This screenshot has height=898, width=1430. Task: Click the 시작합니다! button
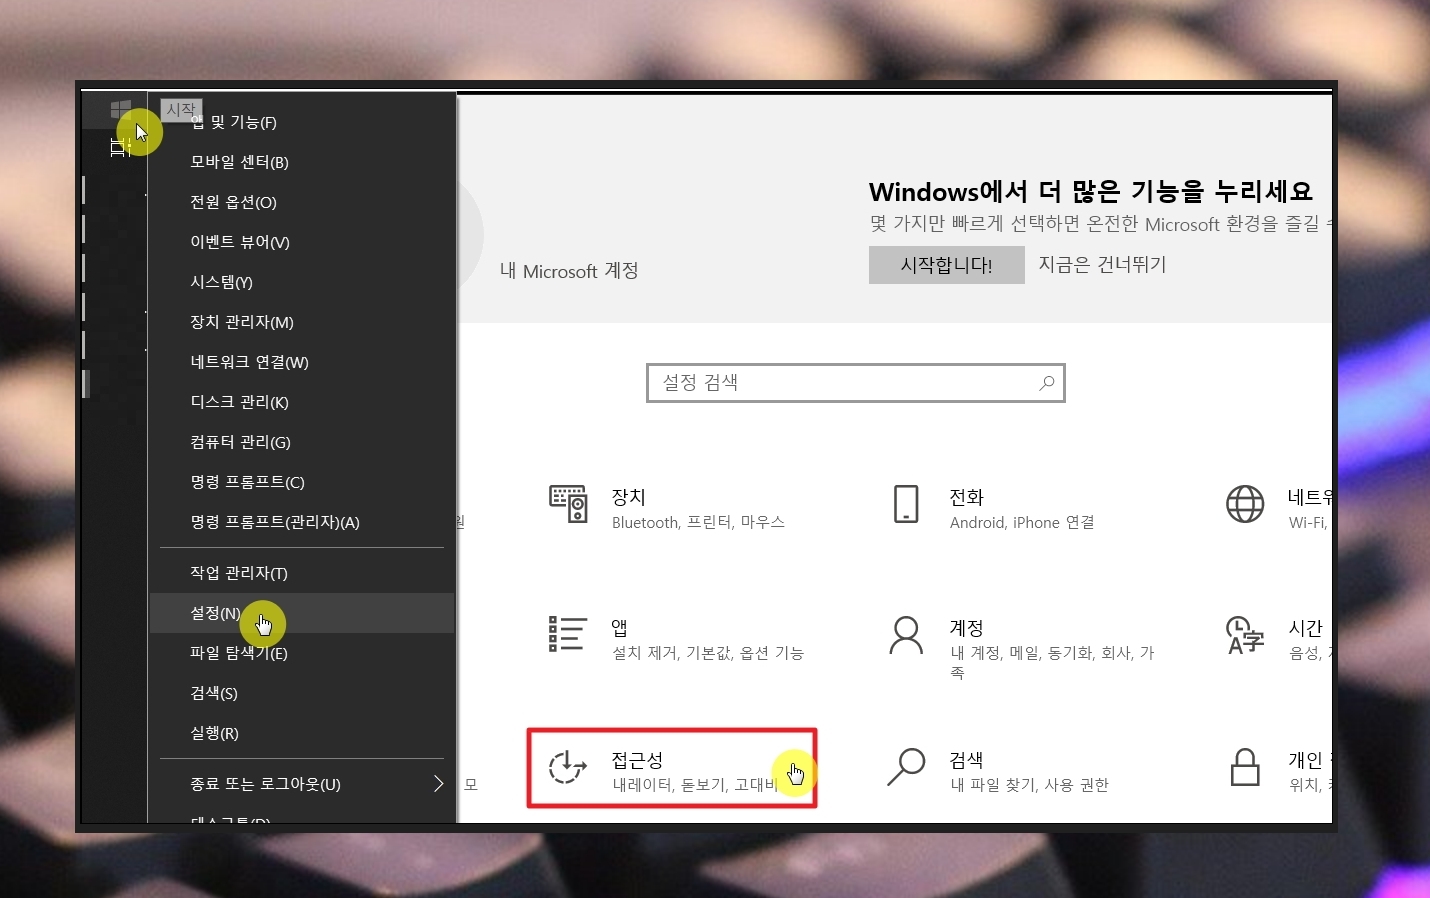(x=946, y=265)
